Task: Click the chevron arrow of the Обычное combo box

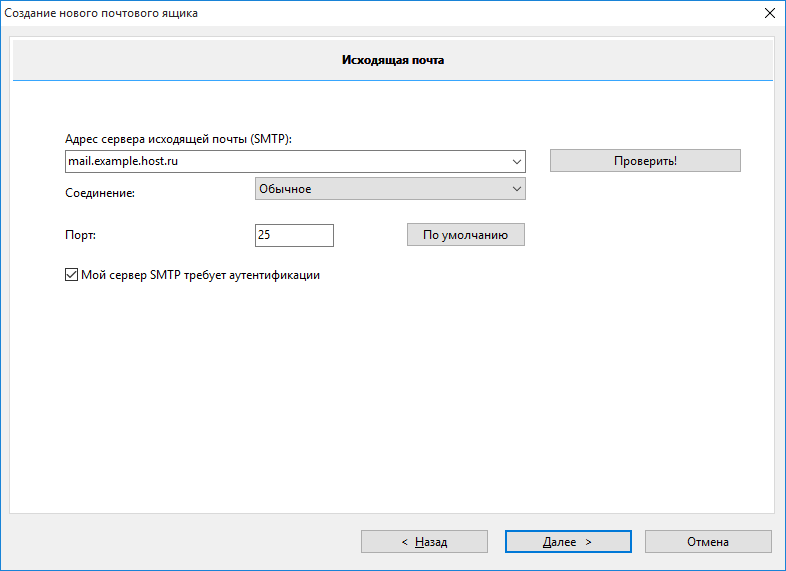Action: point(516,189)
